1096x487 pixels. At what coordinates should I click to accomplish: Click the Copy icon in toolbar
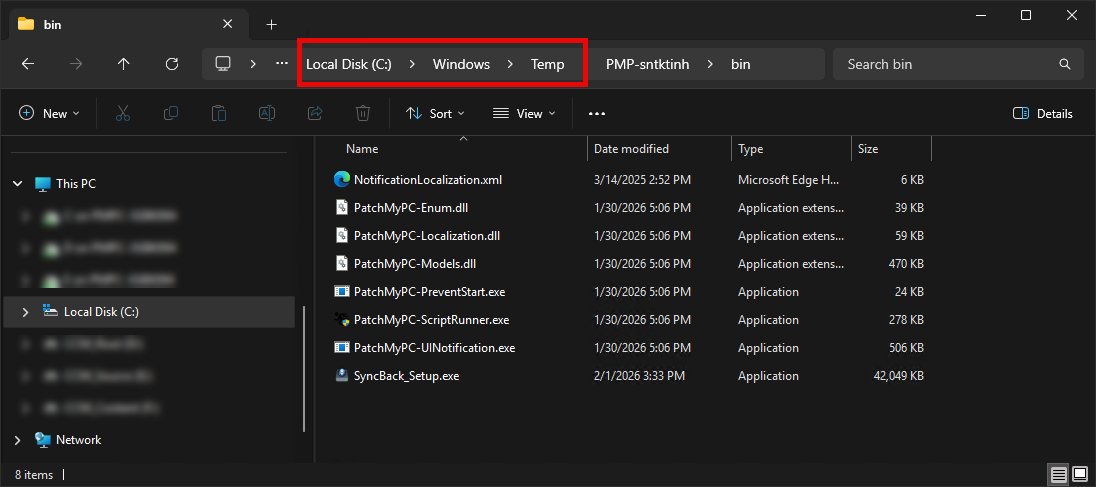[x=171, y=113]
